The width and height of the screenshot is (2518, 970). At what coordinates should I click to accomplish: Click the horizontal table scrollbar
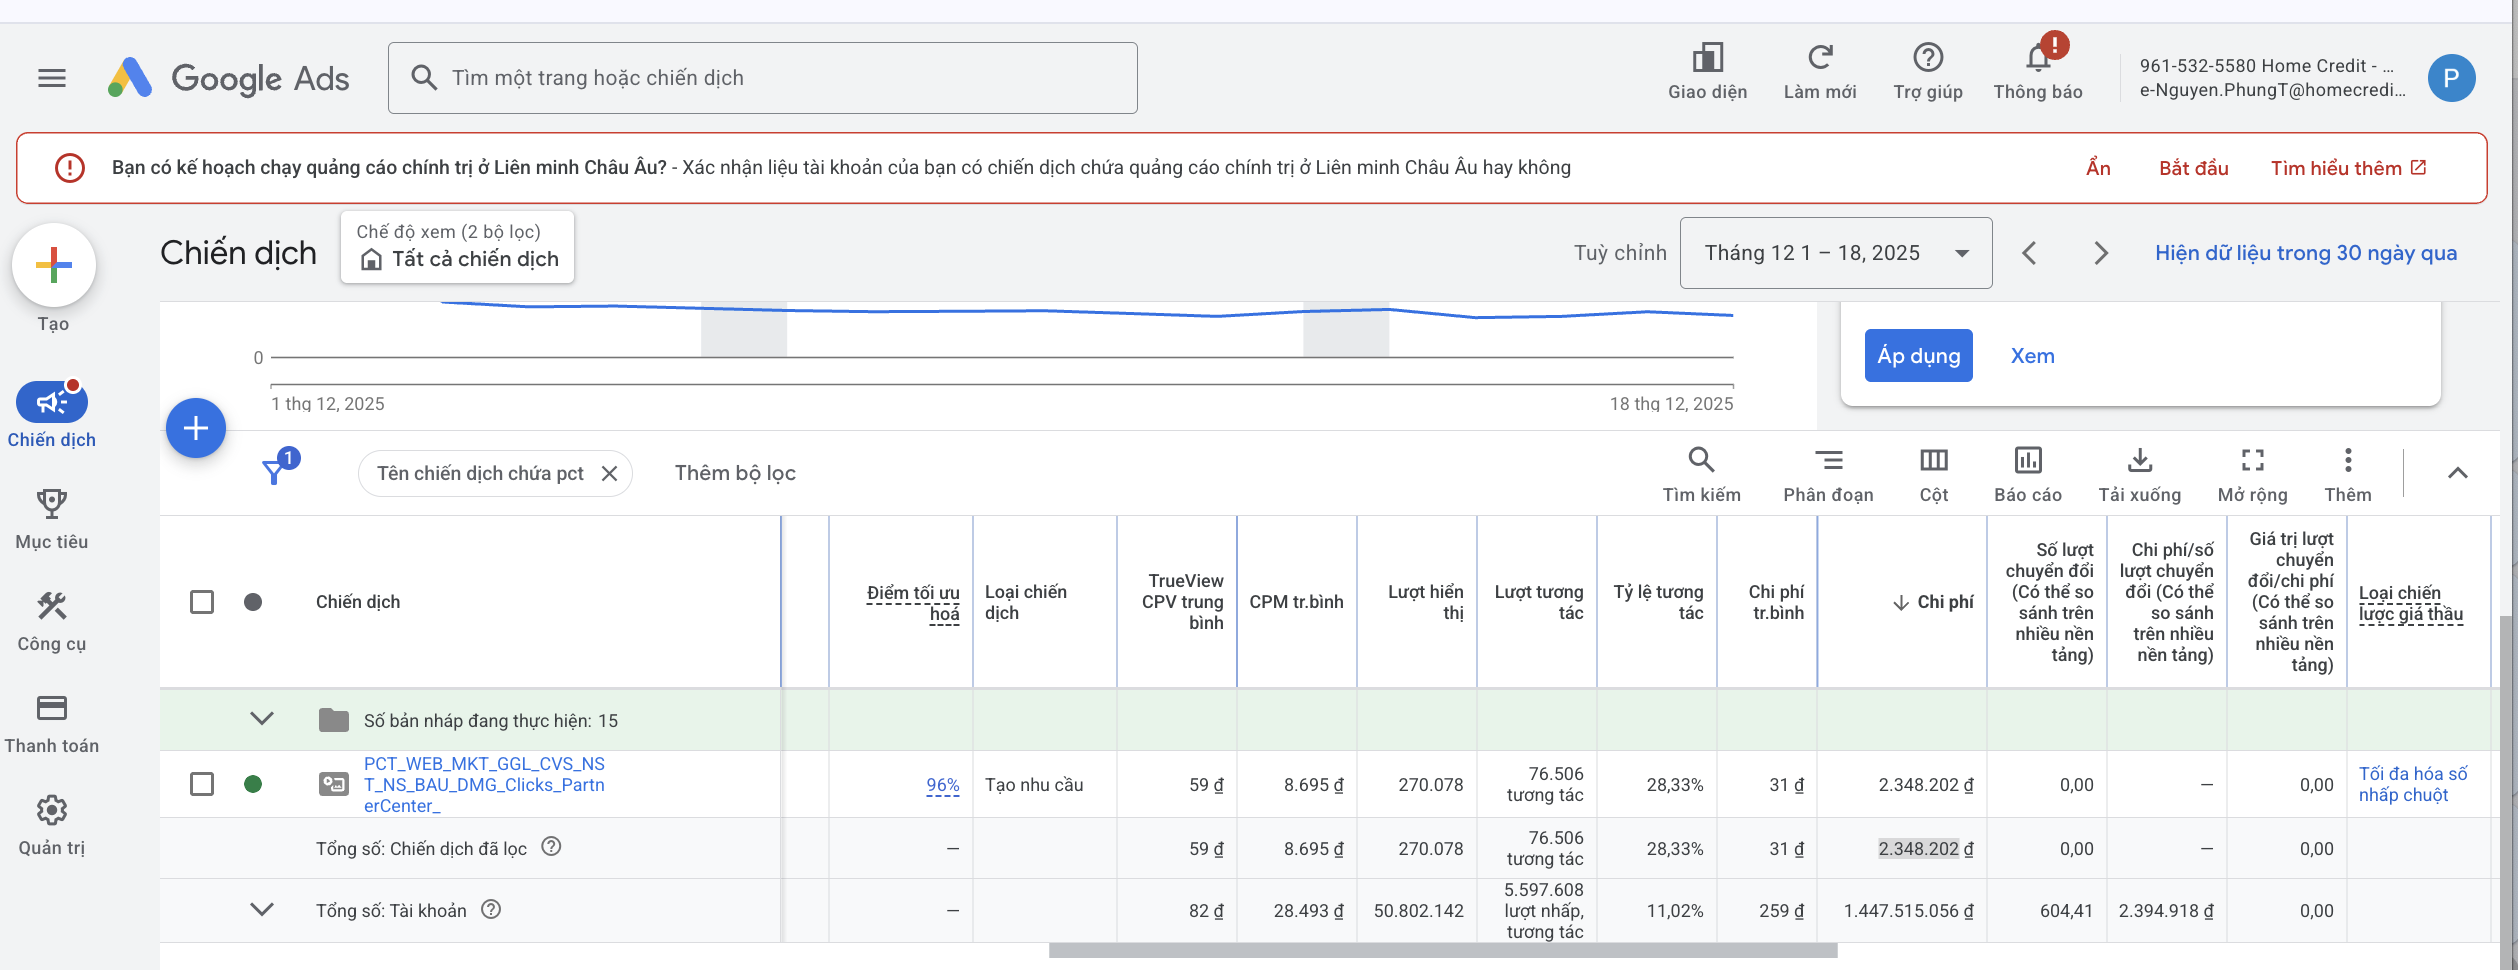click(1443, 951)
